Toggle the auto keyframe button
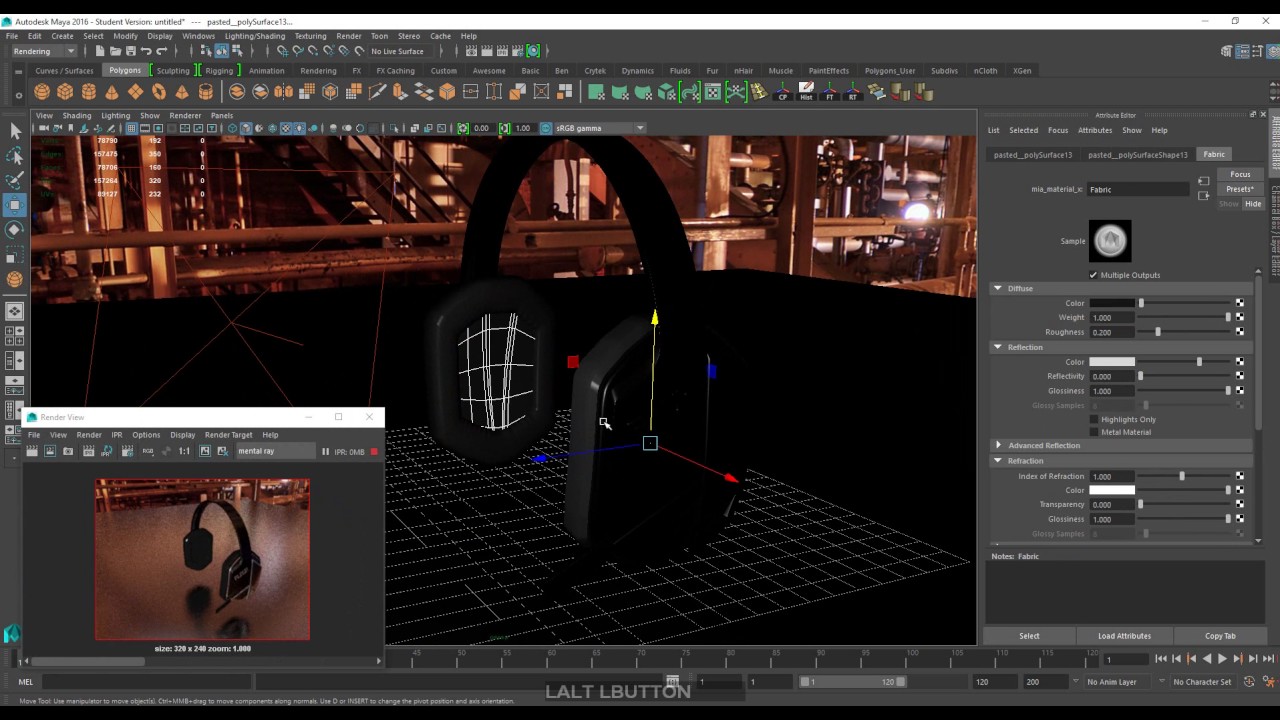The image size is (1280, 720). [x=1249, y=682]
